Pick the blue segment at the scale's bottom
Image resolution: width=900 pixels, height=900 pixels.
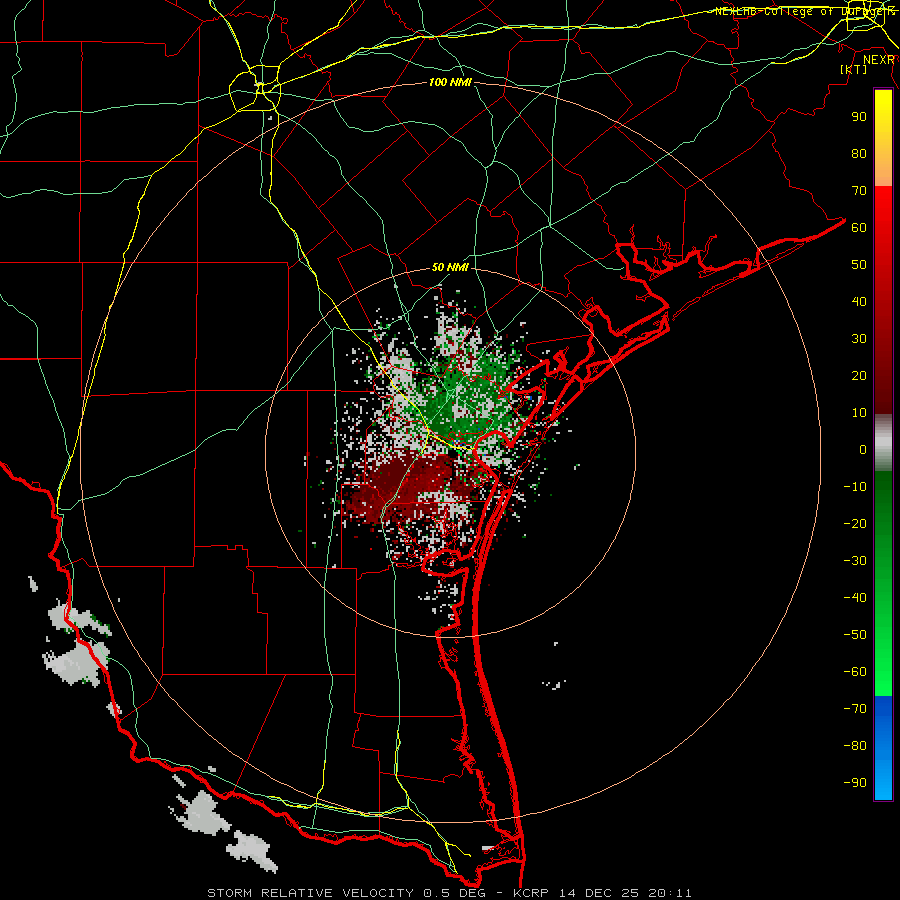coord(883,747)
